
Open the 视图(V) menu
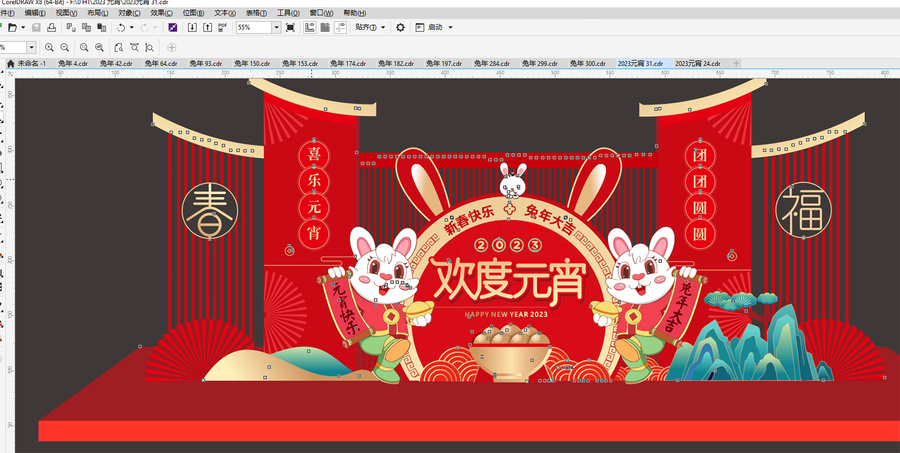pos(67,13)
